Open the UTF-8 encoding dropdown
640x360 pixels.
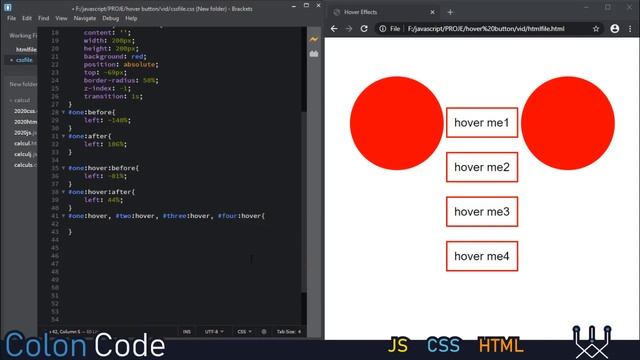click(x=214, y=332)
